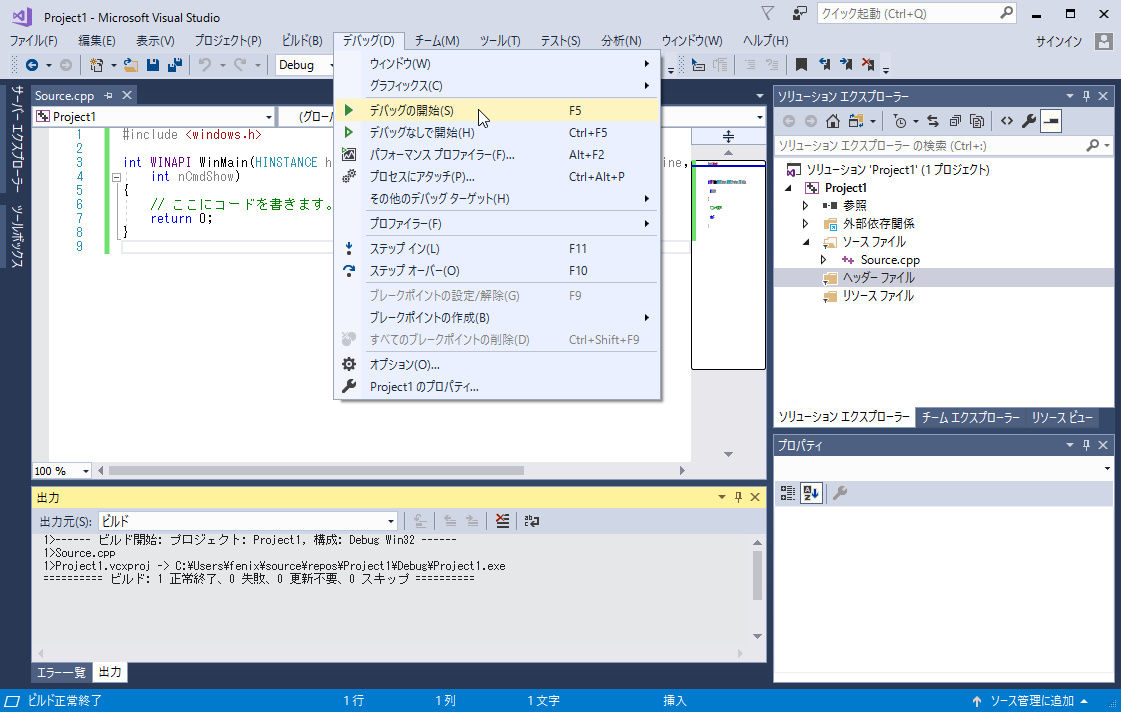Open the ツールボックス side tab
The width and height of the screenshot is (1121, 712).
point(17,237)
